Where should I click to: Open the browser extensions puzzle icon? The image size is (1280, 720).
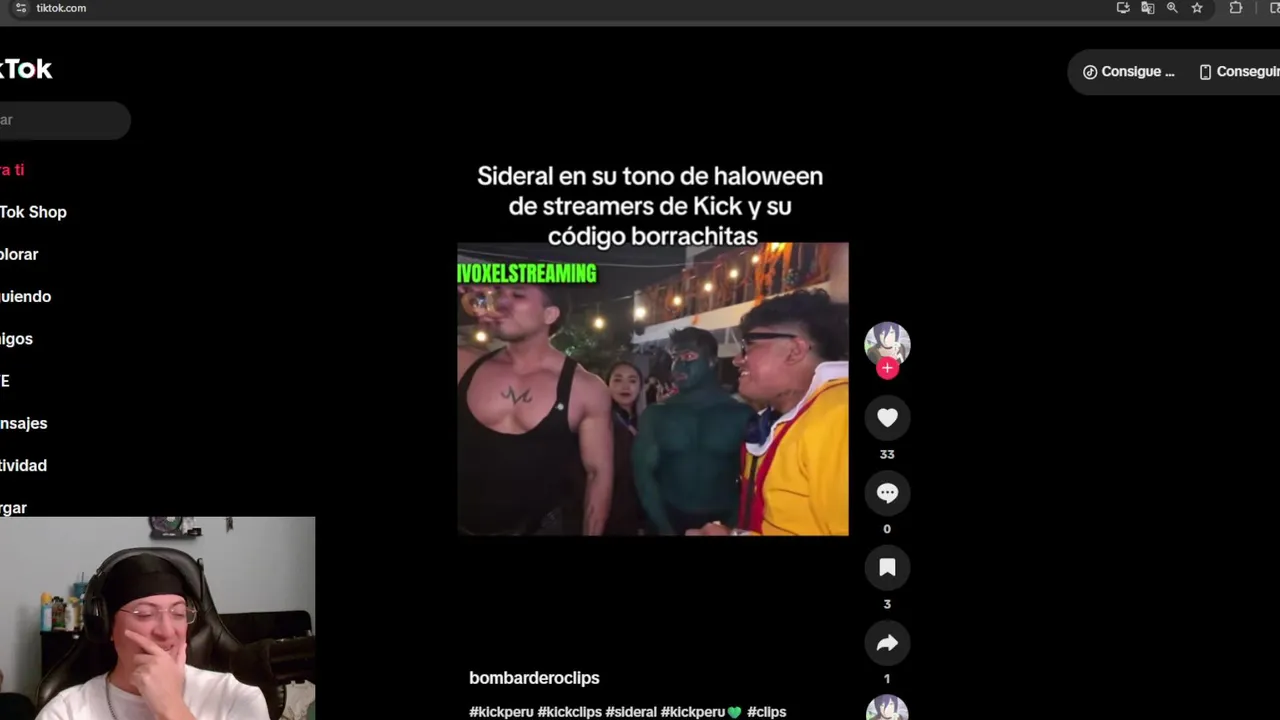(1236, 8)
